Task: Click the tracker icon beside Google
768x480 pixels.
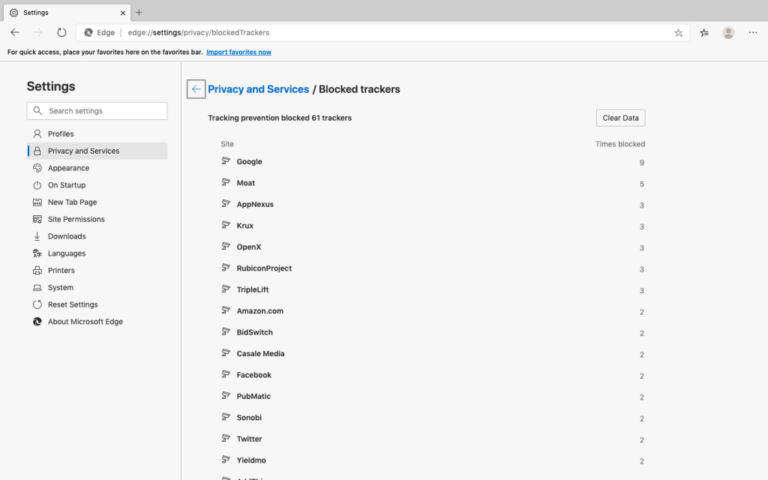Action: [x=226, y=162]
